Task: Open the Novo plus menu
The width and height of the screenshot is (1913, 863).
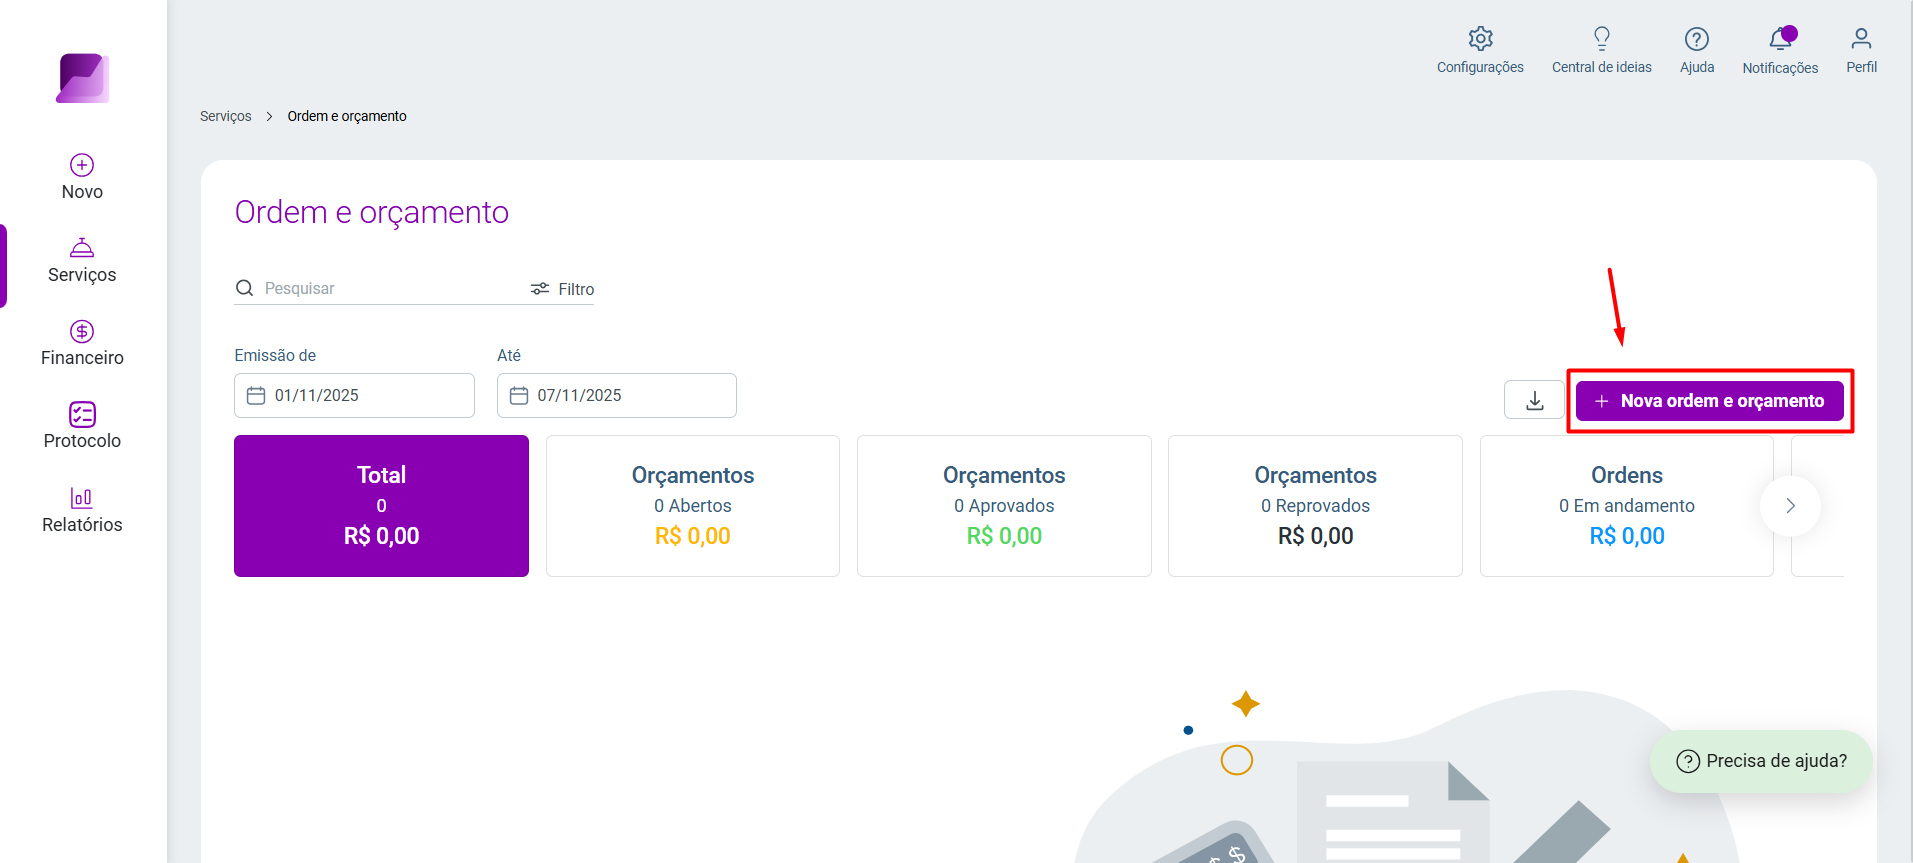Action: [x=82, y=177]
